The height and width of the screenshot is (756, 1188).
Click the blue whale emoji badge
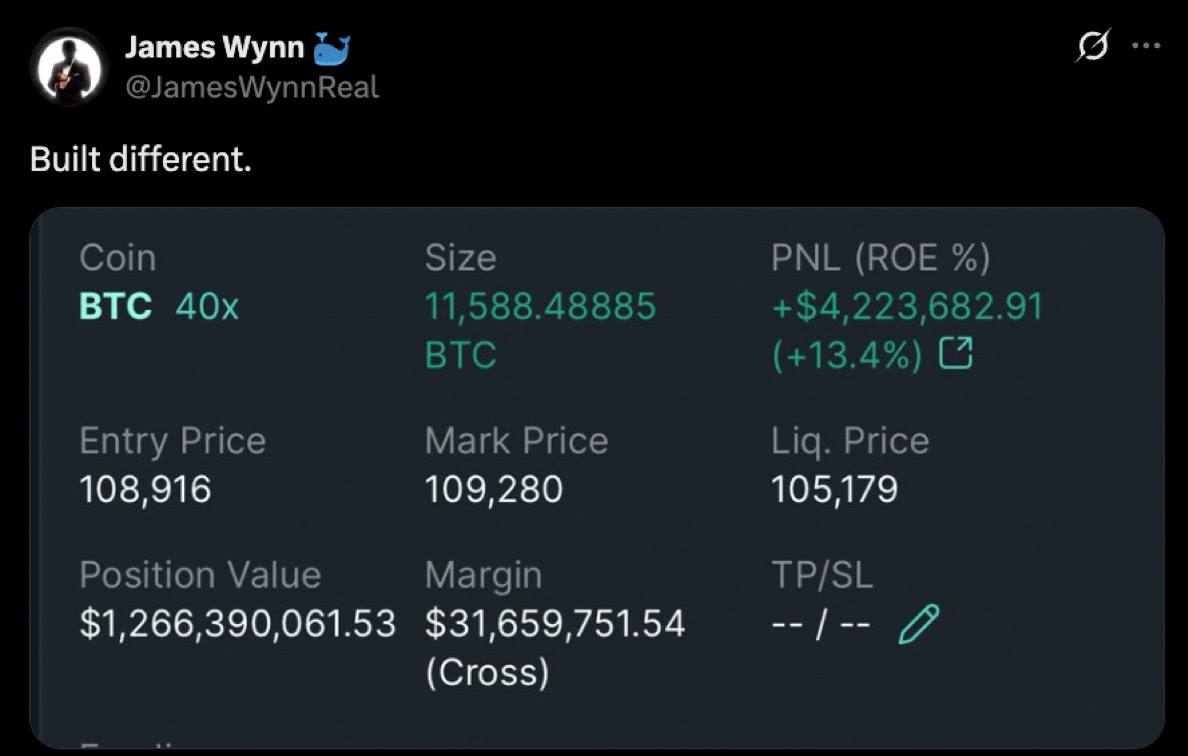click(x=331, y=48)
